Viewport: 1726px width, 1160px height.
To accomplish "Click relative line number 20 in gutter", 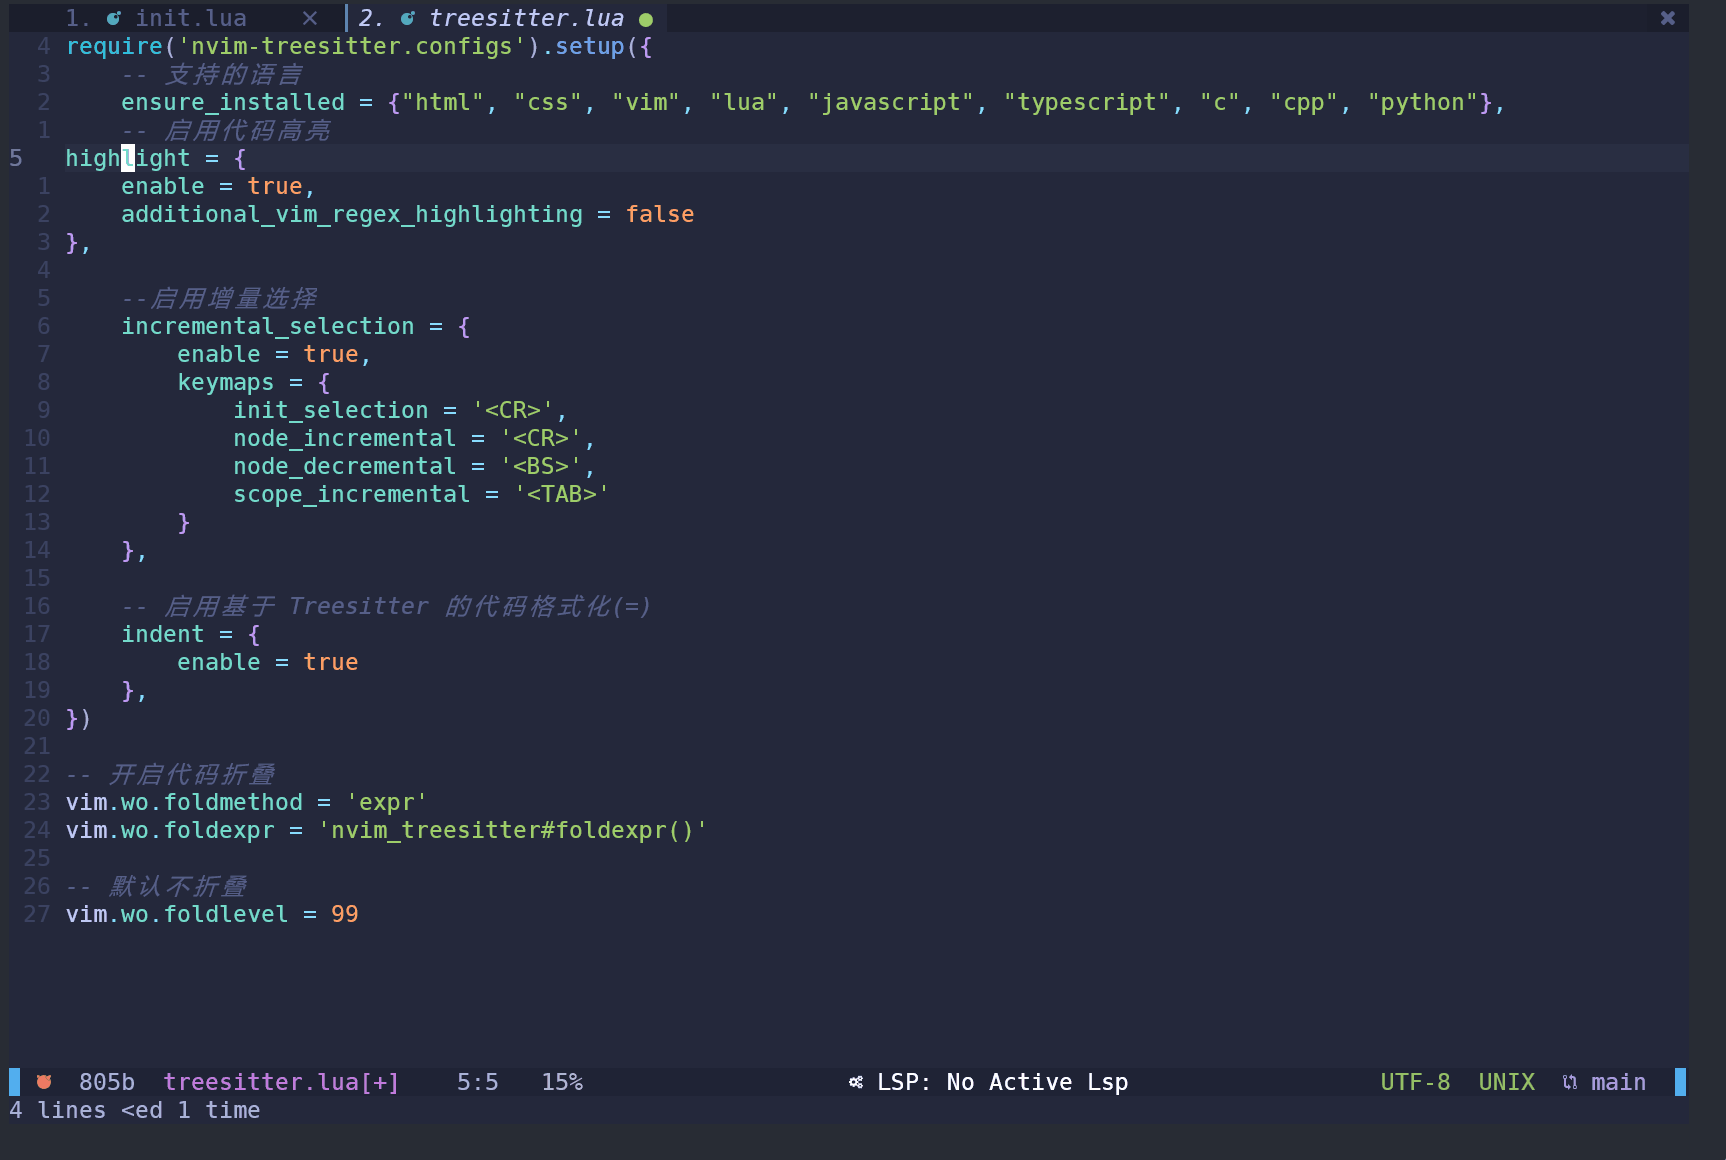I will point(37,718).
